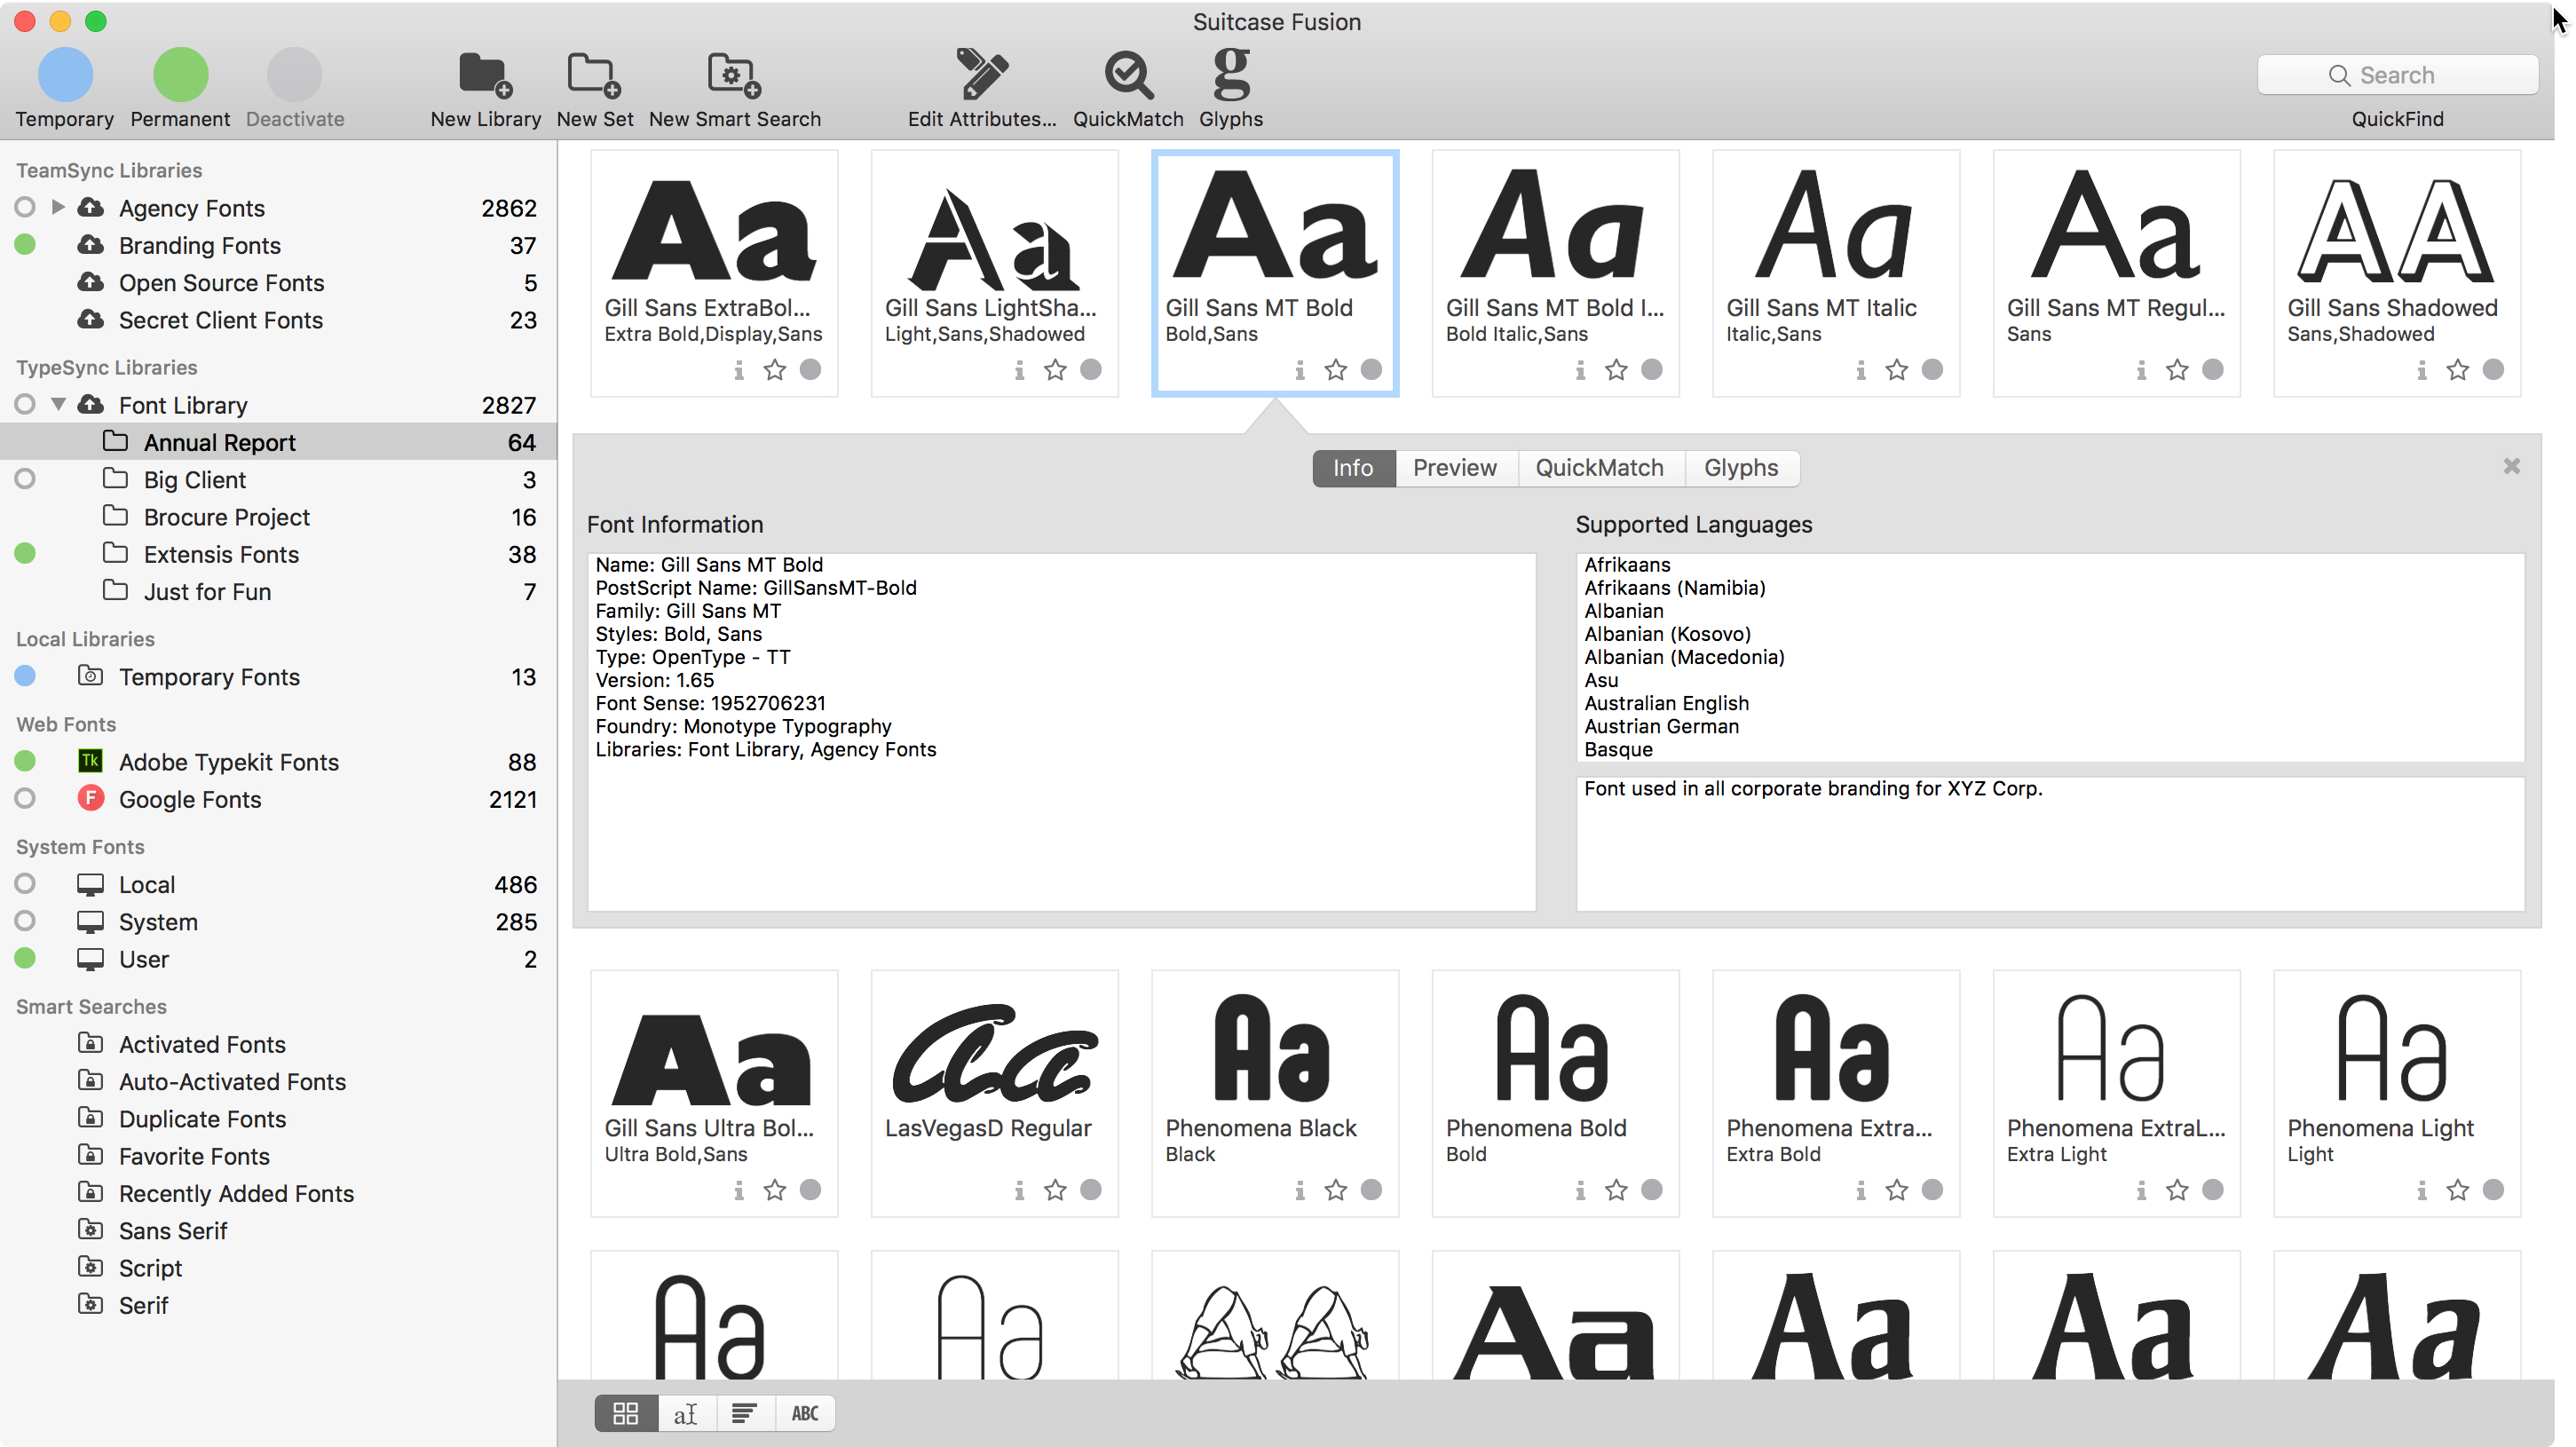The height and width of the screenshot is (1447, 2576).
Task: Collapse the Font Library tree
Action: [x=58, y=405]
